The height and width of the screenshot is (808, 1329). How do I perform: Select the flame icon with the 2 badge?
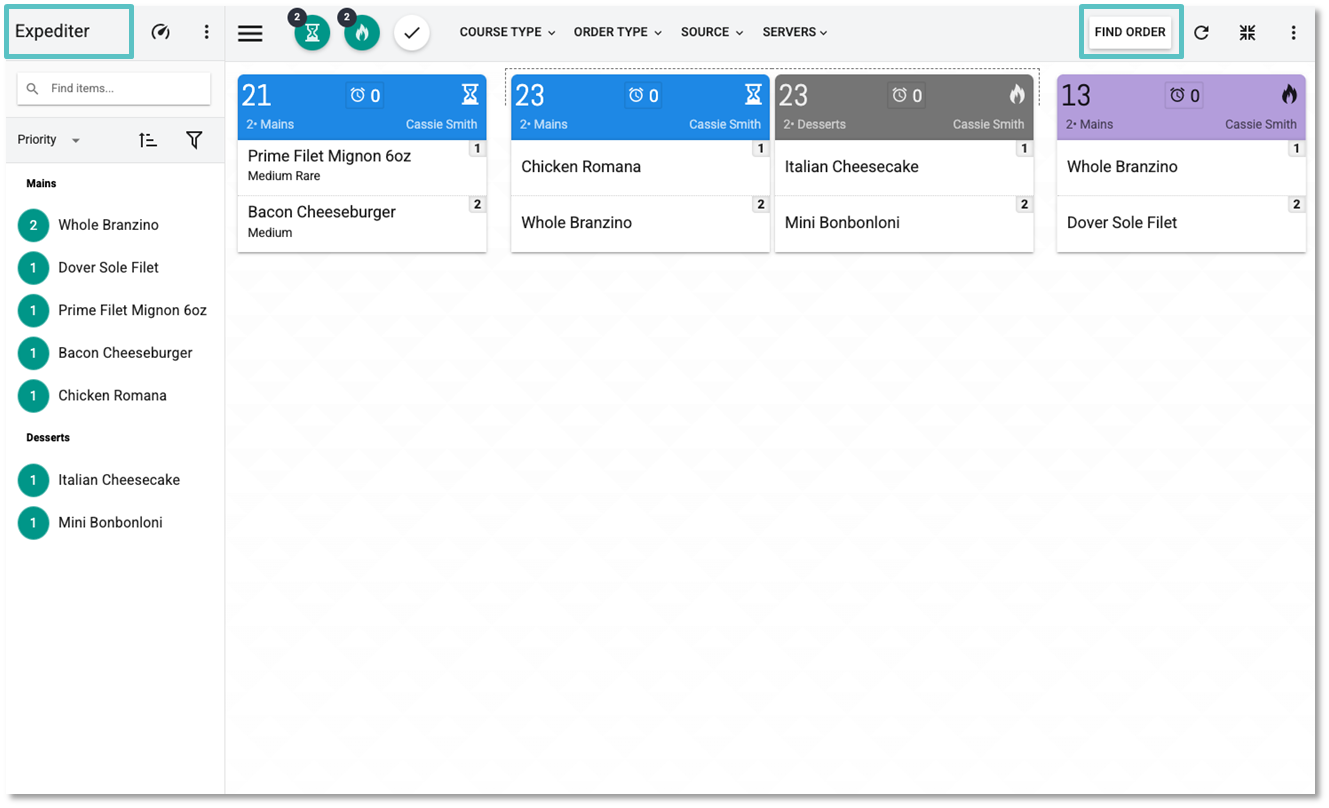tap(362, 32)
